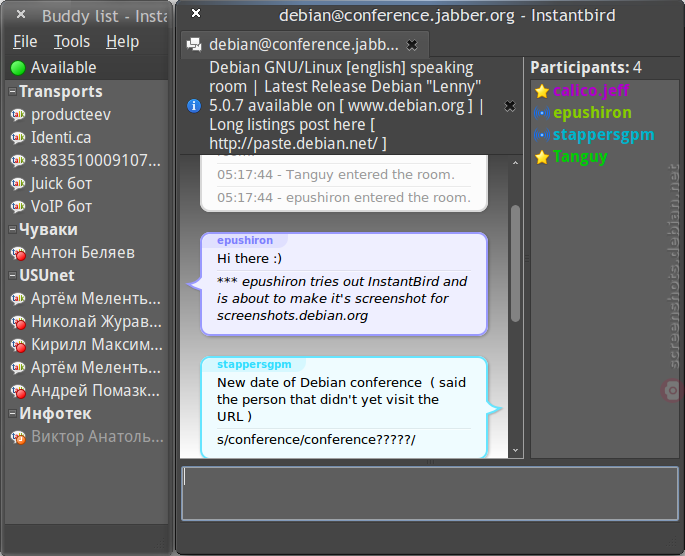The height and width of the screenshot is (556, 685).
Task: Click the producteev contact talk icon
Action: tap(18, 115)
